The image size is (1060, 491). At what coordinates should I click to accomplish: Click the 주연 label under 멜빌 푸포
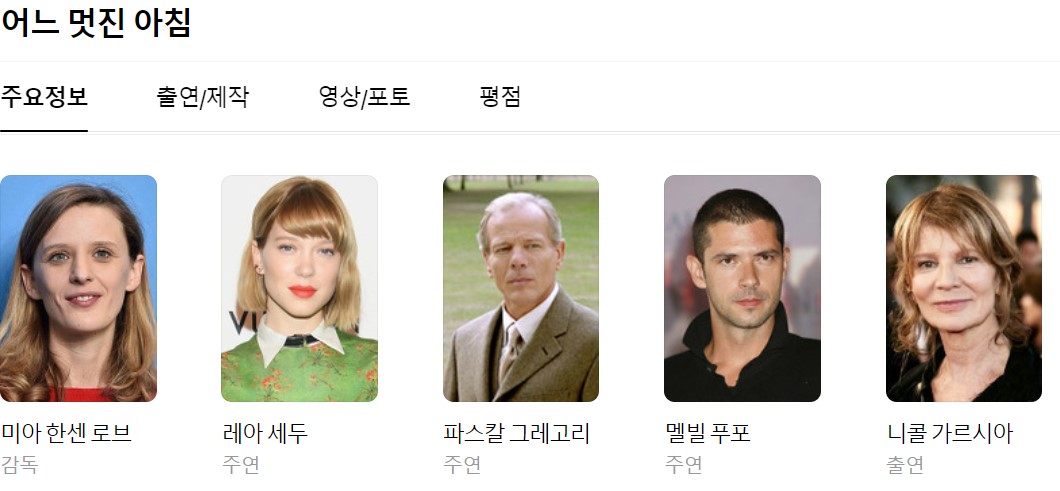tap(683, 465)
